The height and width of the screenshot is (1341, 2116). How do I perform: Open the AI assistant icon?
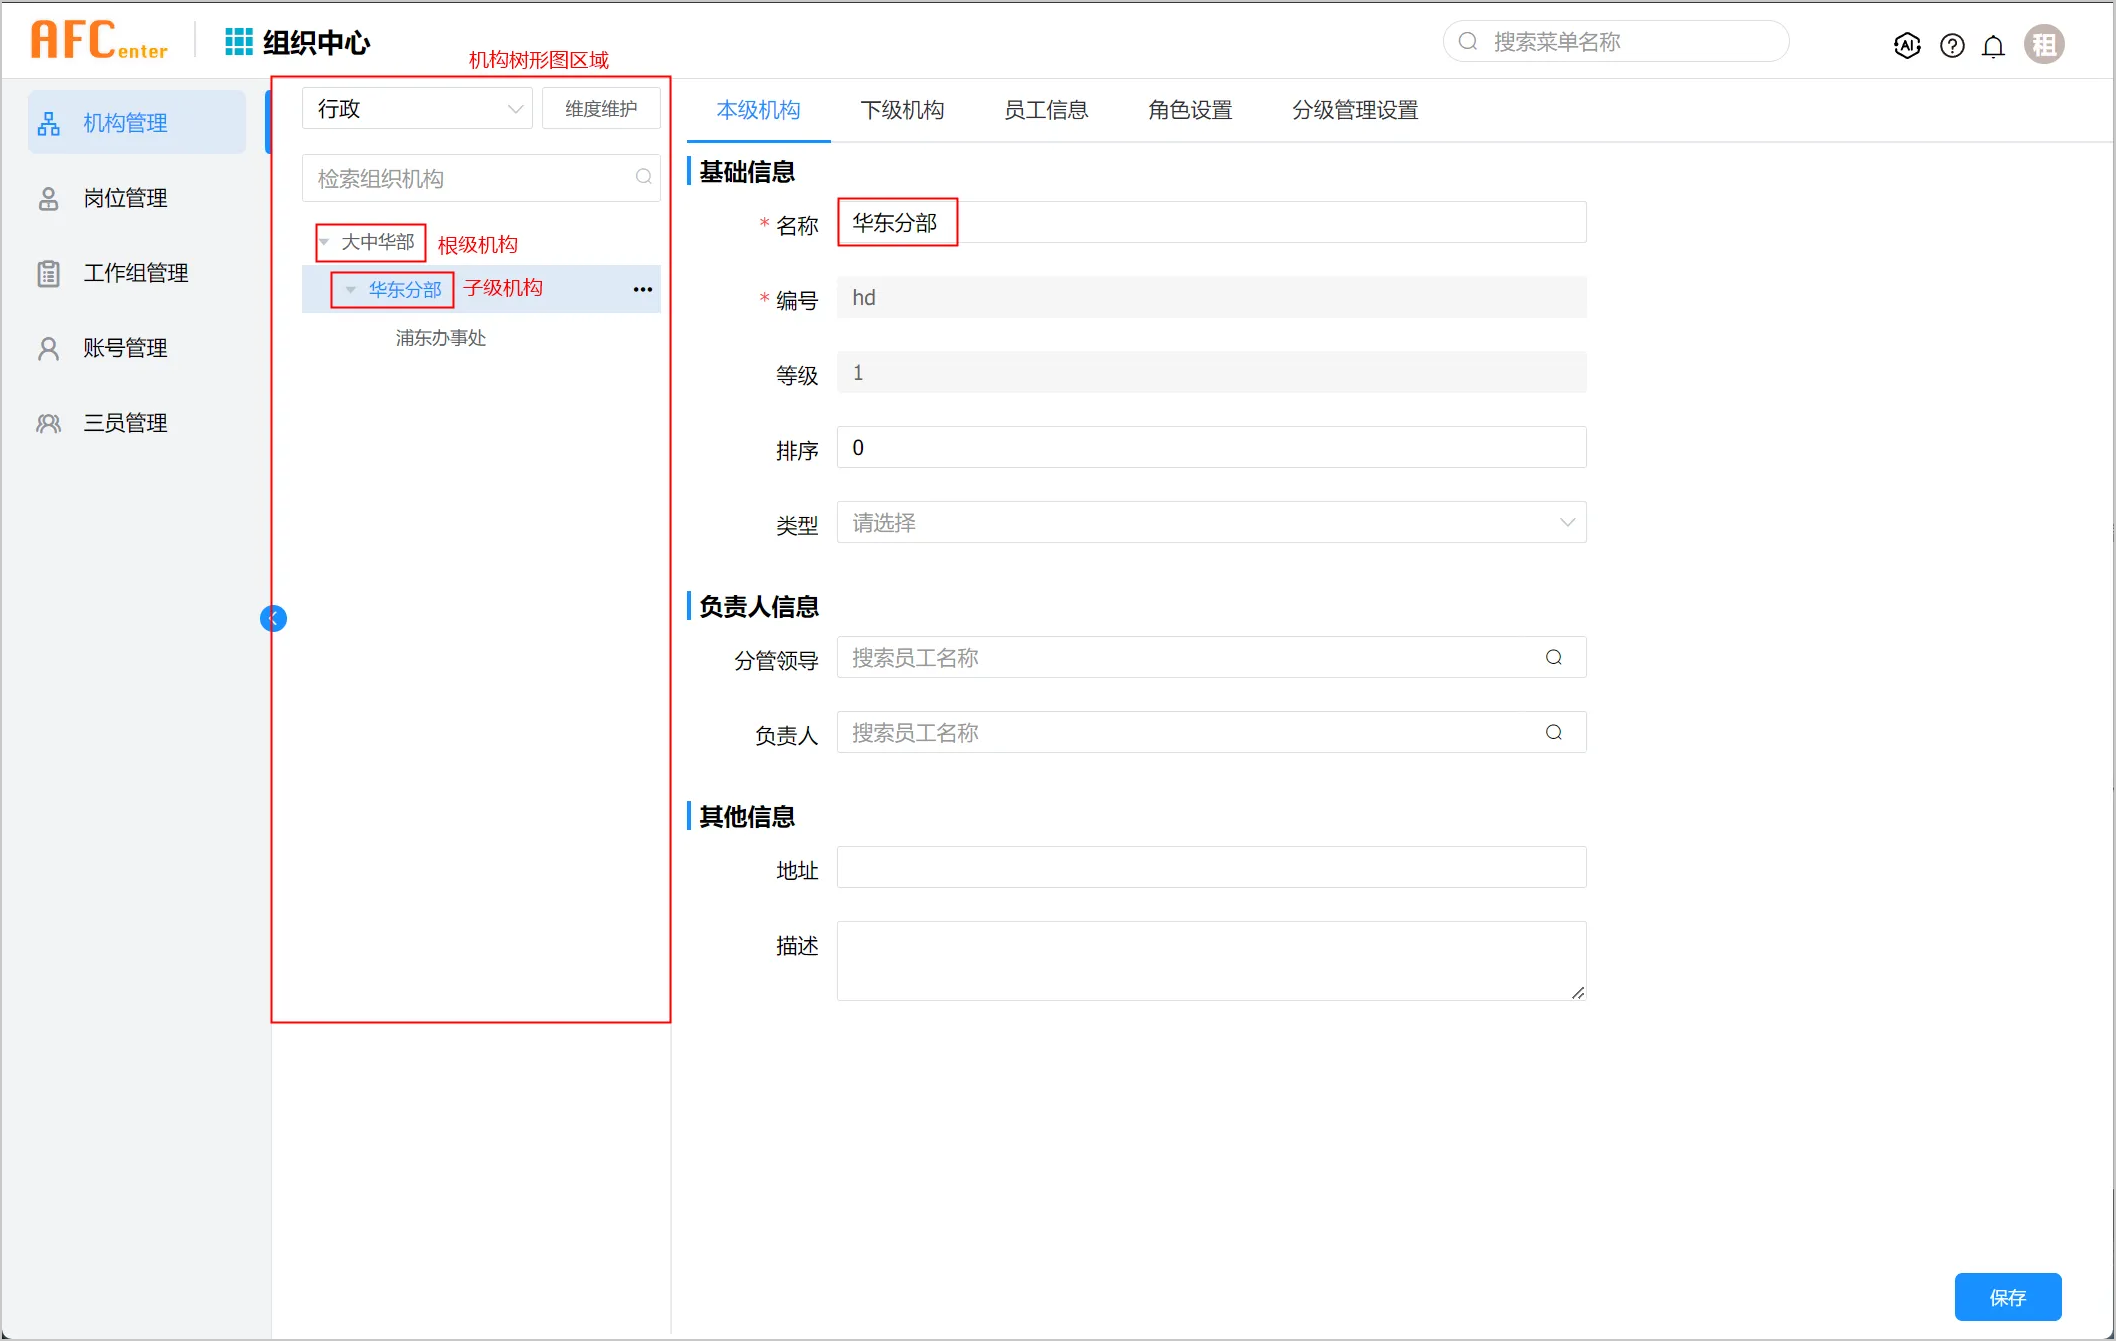click(x=1907, y=45)
